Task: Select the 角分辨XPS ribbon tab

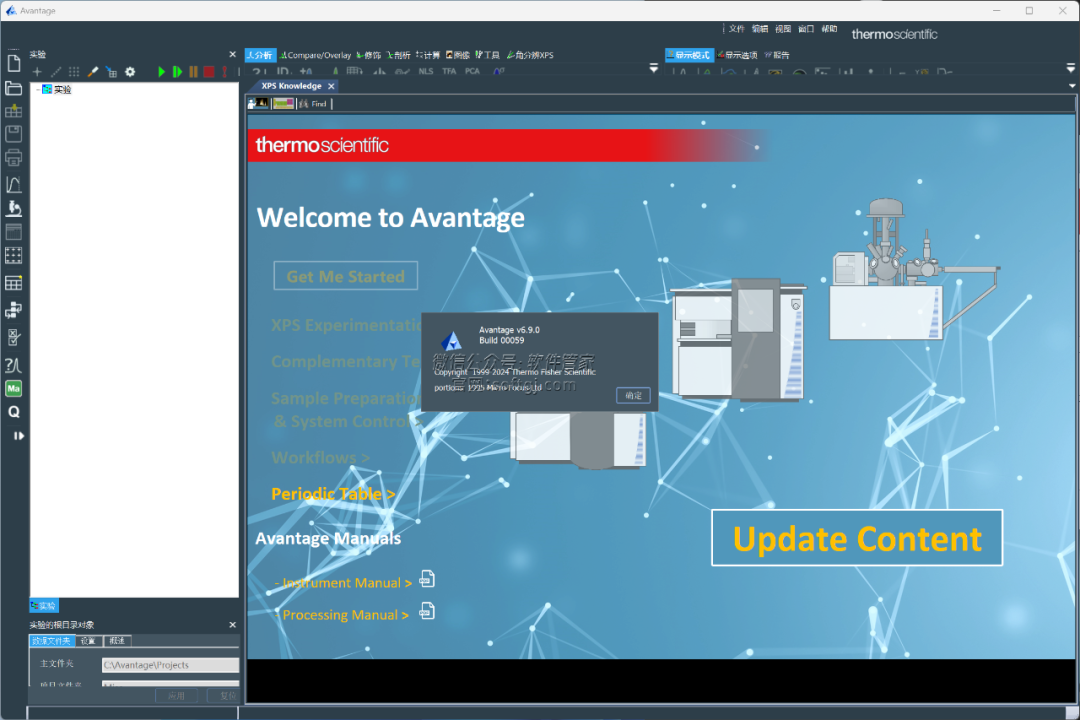Action: (x=530, y=55)
